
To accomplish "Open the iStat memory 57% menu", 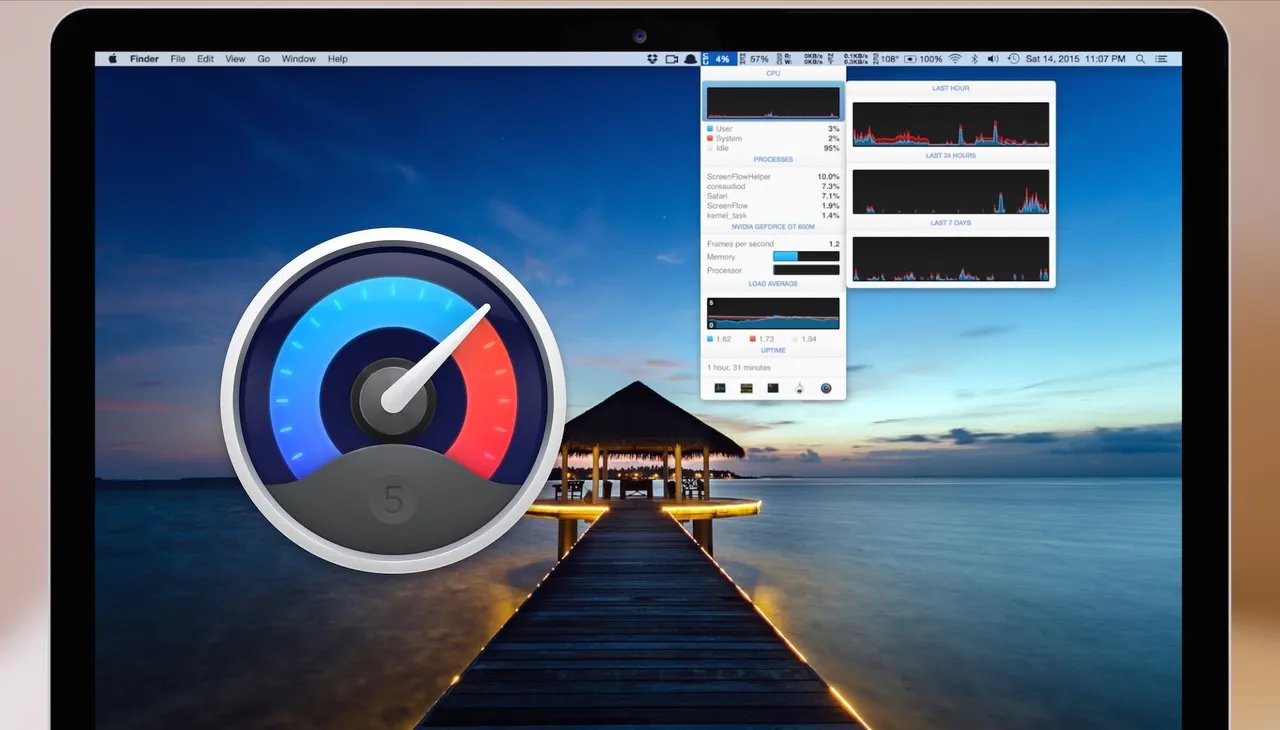I will point(755,59).
